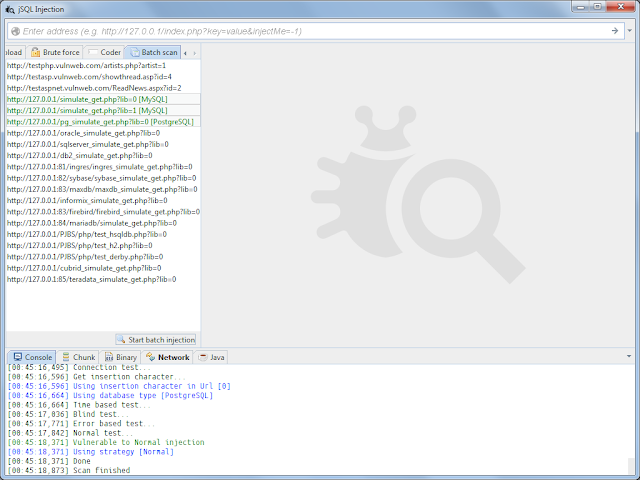Viewport: 640px width, 480px height.
Task: Select the test_h2.php URL
Action: click(103, 245)
